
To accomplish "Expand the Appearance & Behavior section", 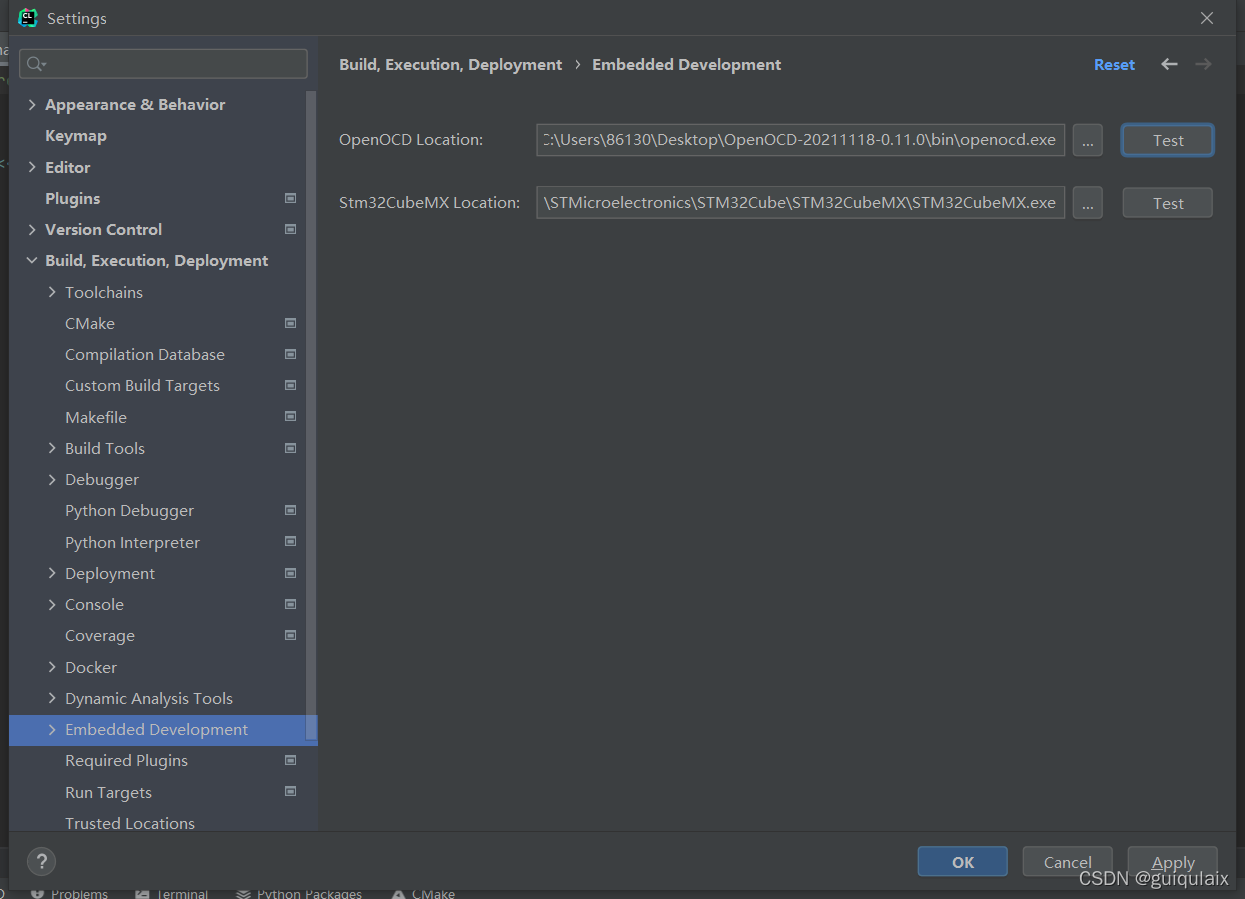I will [x=32, y=104].
